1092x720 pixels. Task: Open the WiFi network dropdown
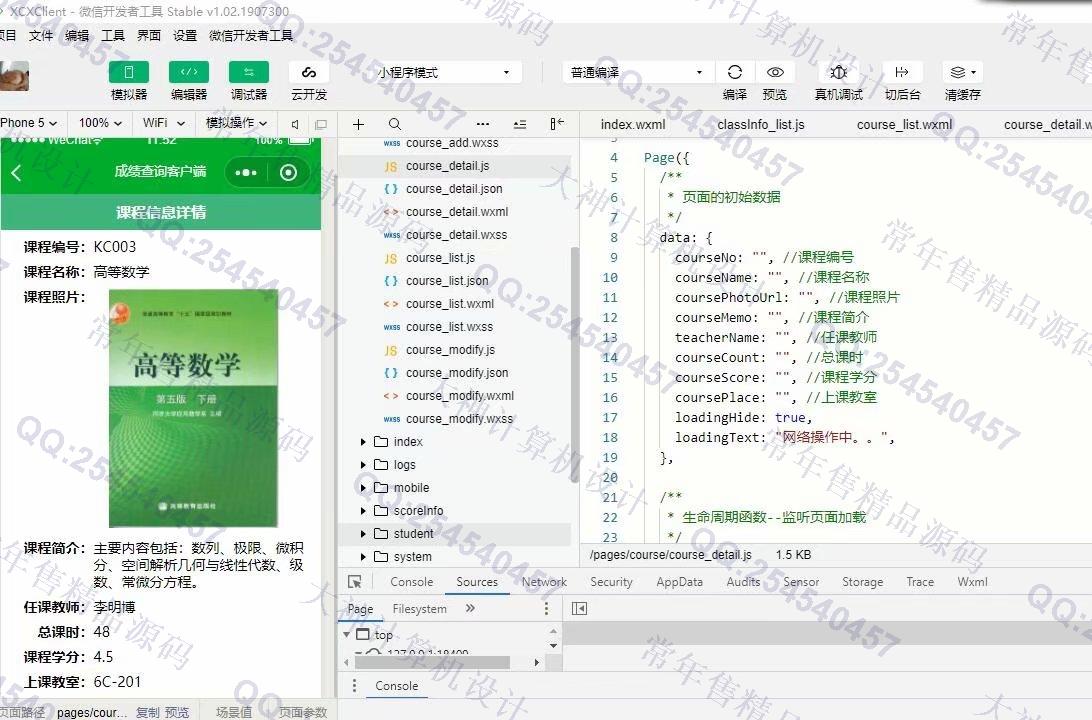pyautogui.click(x=164, y=123)
